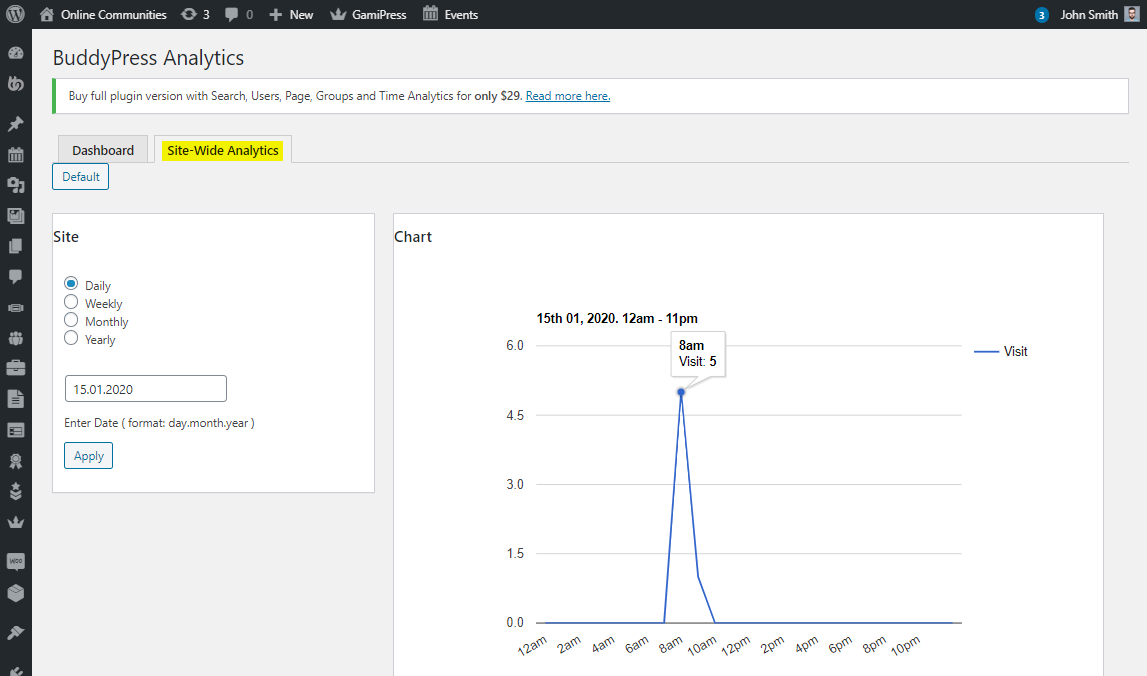The width and height of the screenshot is (1147, 676).
Task: Open the WooCommerce menu in the sidebar
Action: point(15,562)
